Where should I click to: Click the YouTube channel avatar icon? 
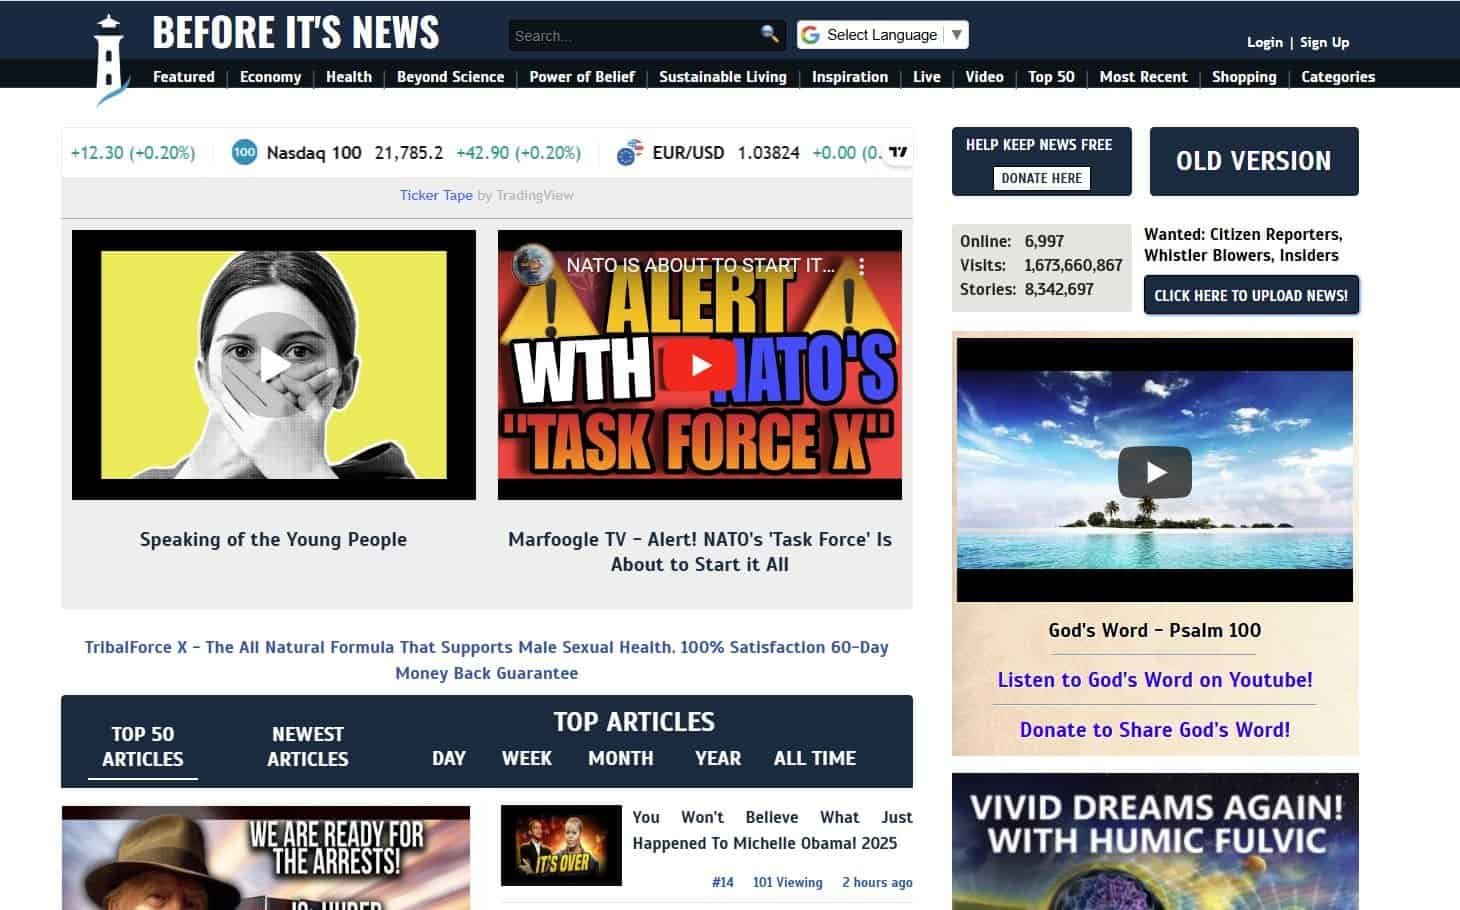pos(533,265)
